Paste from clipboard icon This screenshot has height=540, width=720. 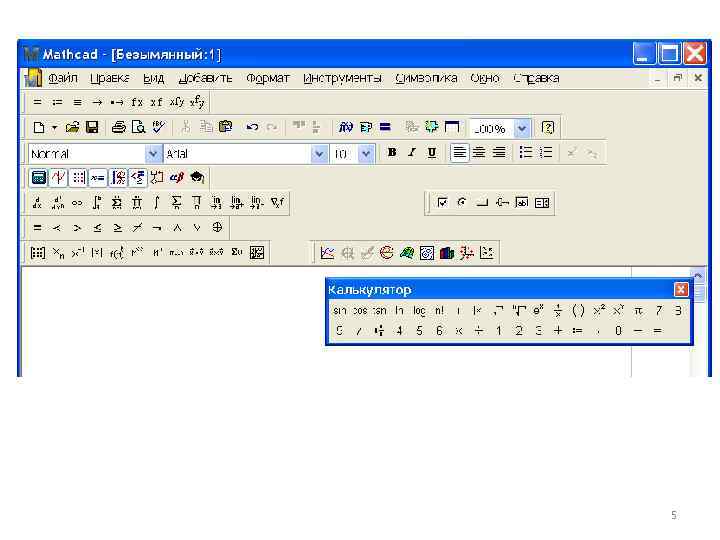tap(225, 127)
